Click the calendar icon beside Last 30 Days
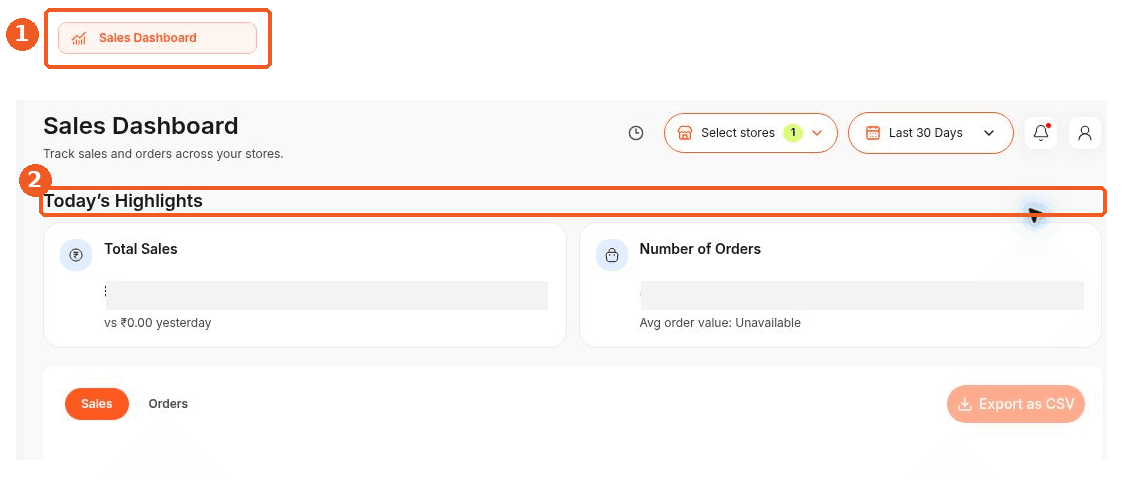 [x=872, y=133]
